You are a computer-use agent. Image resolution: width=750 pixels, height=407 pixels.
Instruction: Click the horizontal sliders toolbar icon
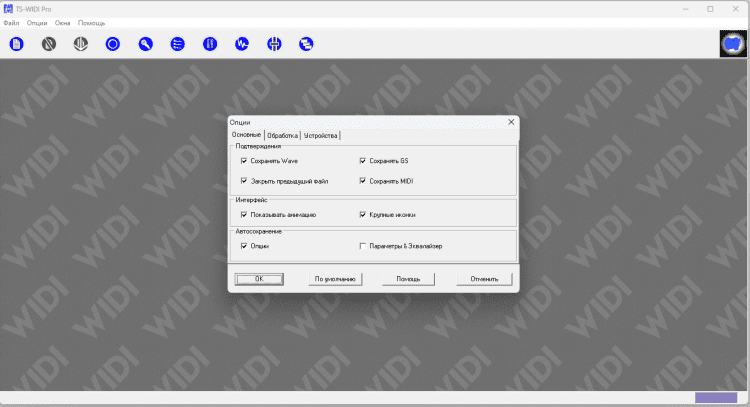(177, 44)
